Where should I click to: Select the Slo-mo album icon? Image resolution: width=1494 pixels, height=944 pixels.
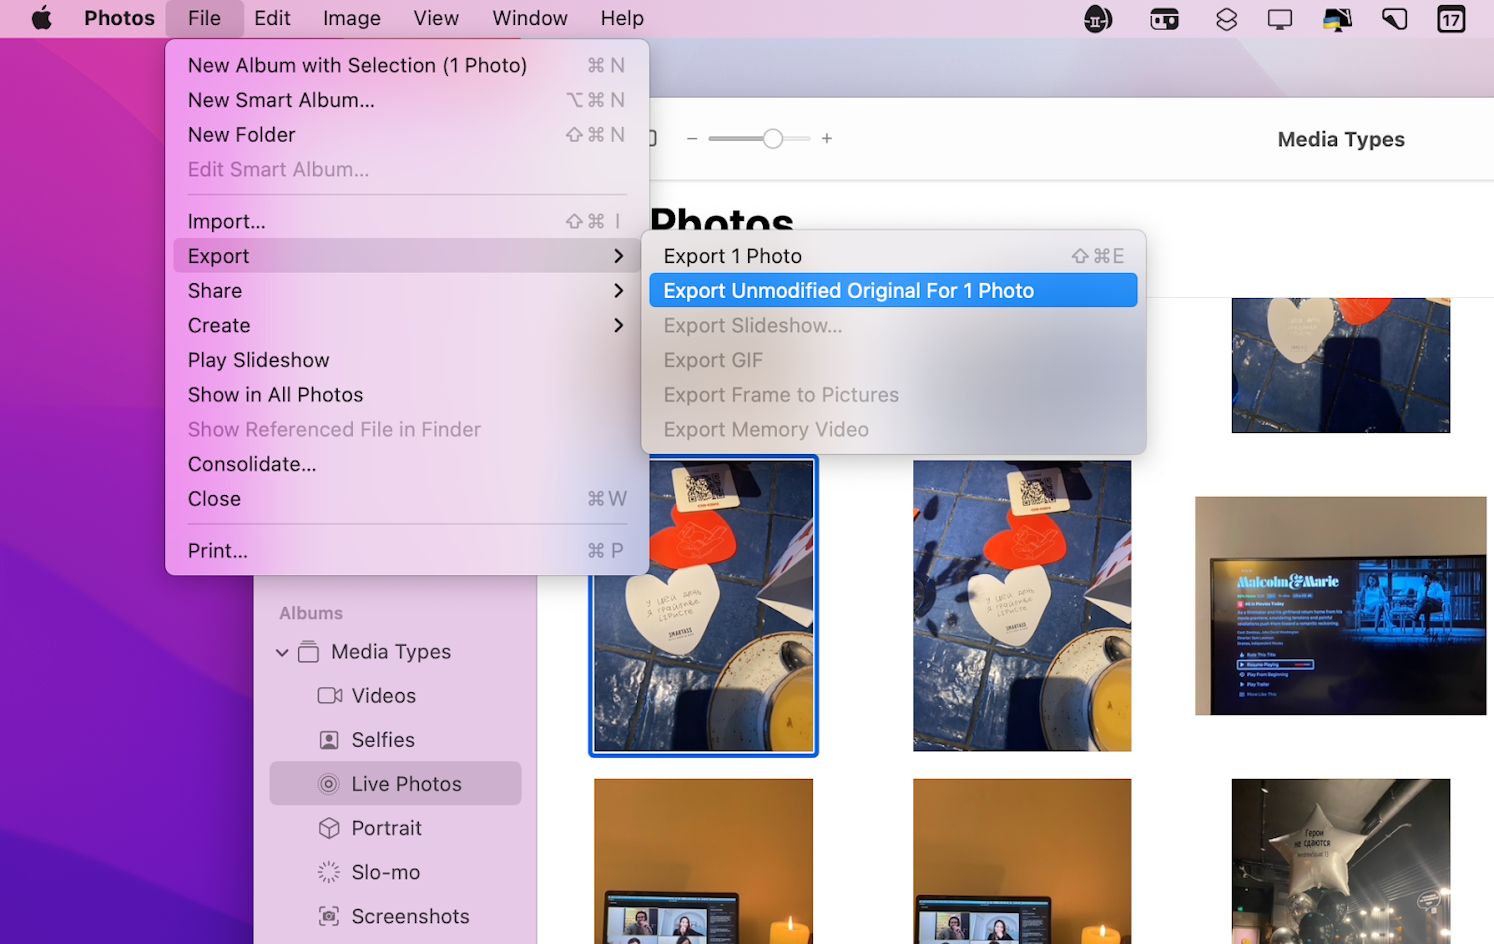pyautogui.click(x=328, y=871)
